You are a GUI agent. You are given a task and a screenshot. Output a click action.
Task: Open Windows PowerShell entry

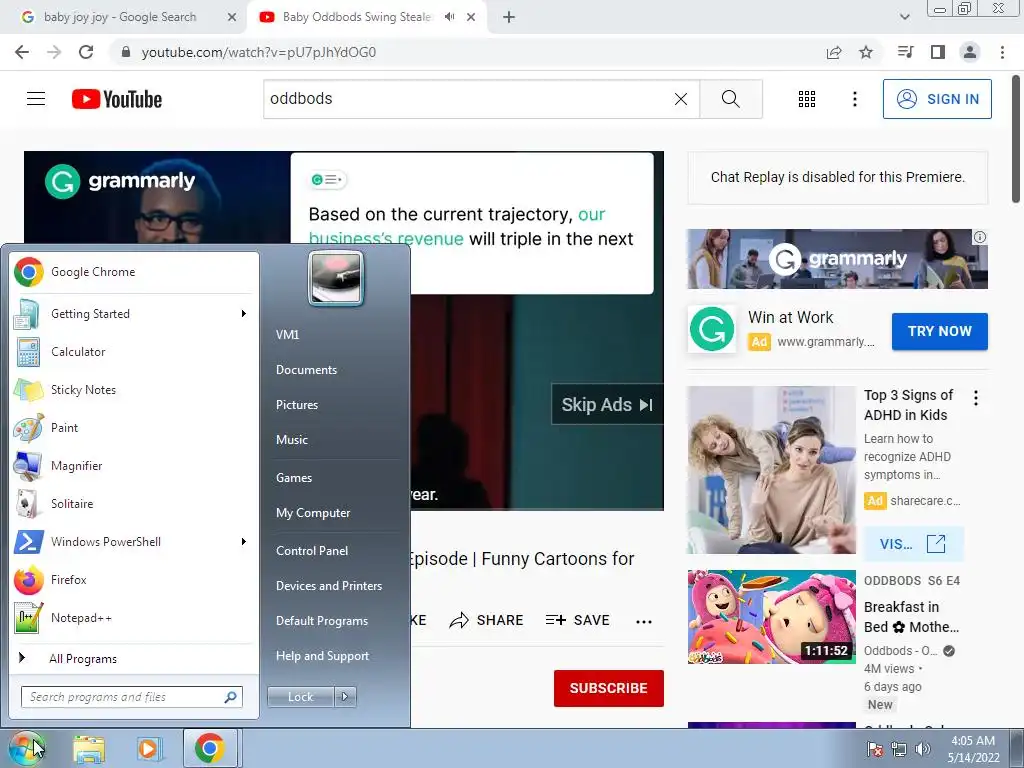point(134,542)
